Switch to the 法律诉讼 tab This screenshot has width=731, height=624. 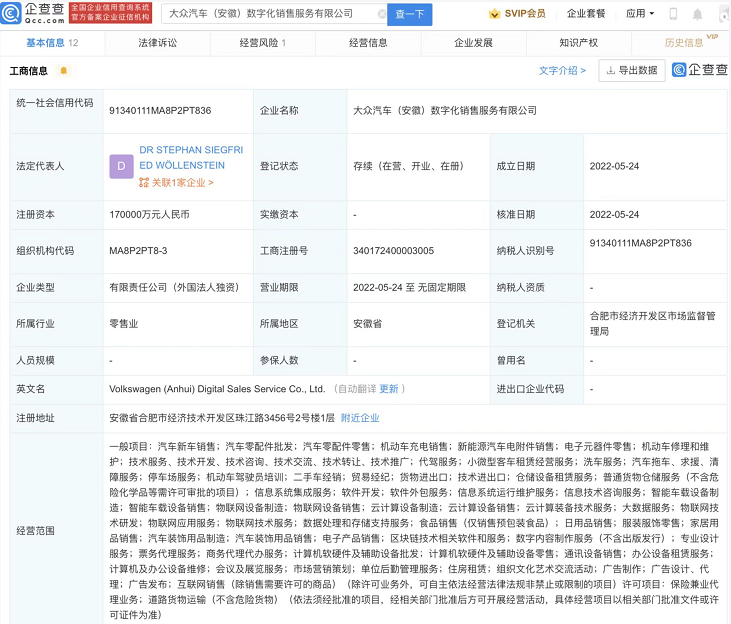click(158, 43)
